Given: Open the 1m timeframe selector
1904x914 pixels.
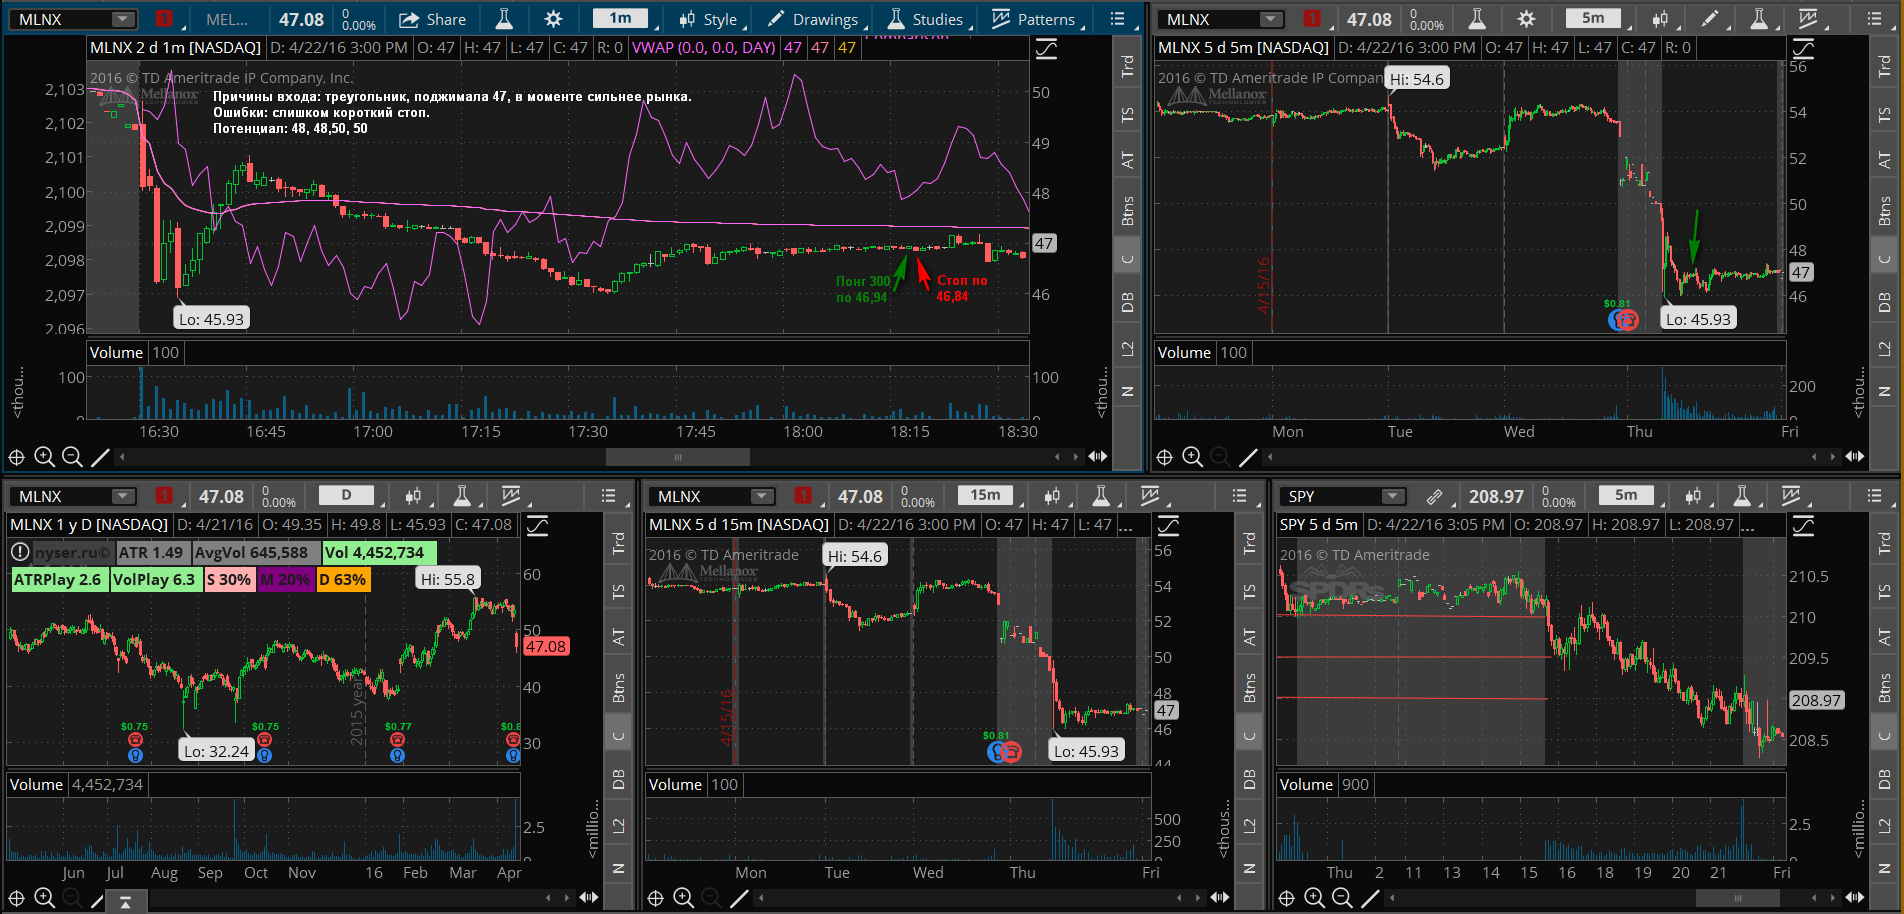Looking at the screenshot, I should 621,19.
